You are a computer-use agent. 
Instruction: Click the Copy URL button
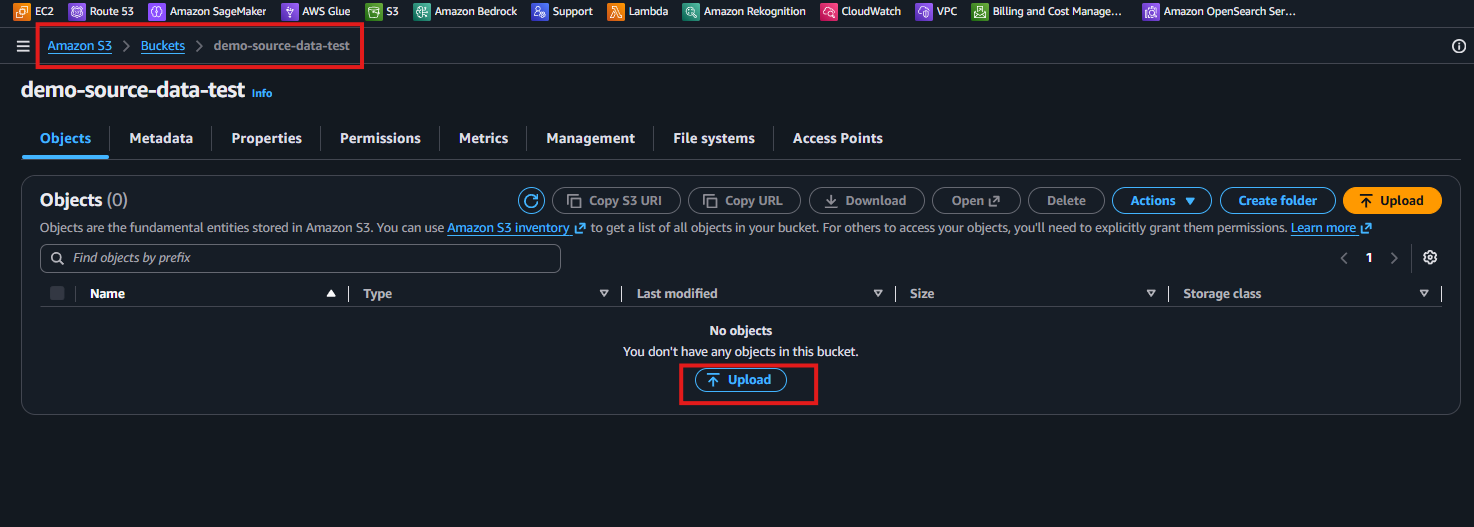(743, 200)
